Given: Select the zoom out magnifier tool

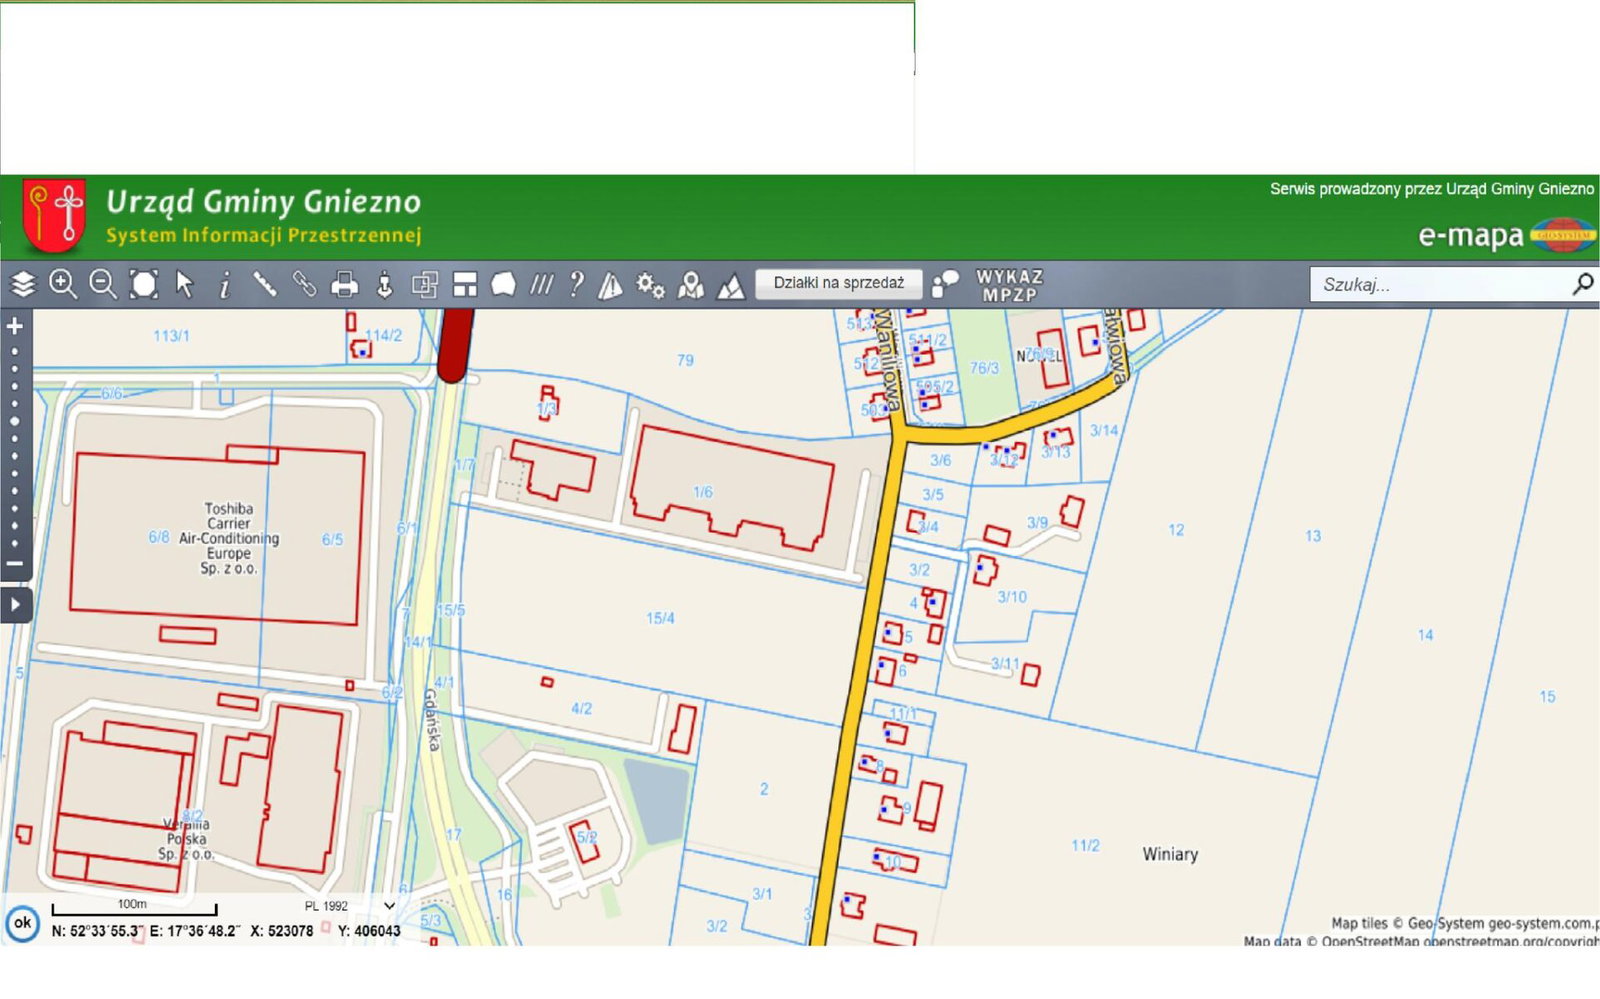Looking at the screenshot, I should tap(103, 285).
